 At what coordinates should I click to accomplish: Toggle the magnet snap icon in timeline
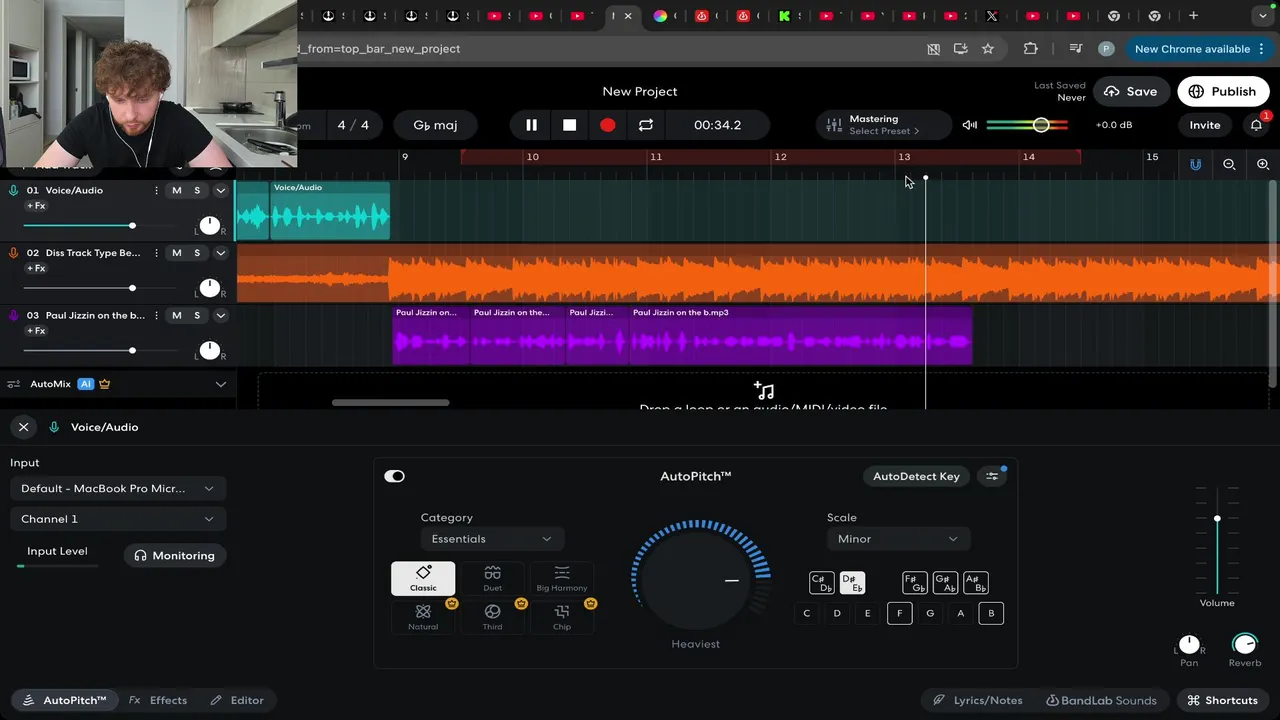tap(1195, 164)
